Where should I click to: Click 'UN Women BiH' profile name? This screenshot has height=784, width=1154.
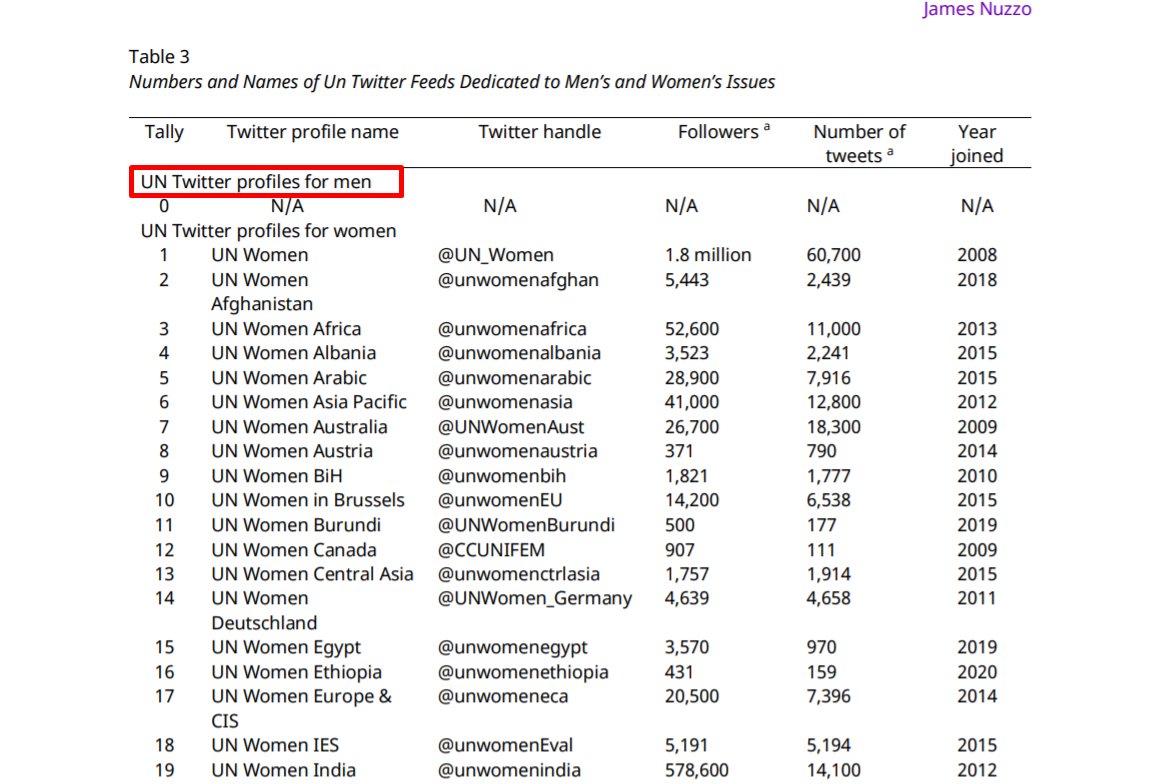(x=277, y=476)
